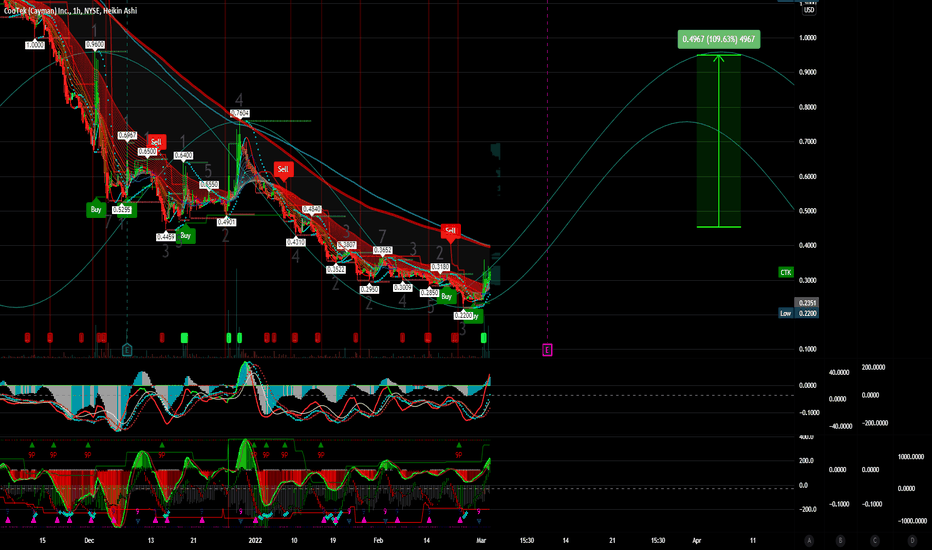The height and width of the screenshot is (550, 932).
Task: Select the B scale button at the bottom right
Action: (840, 540)
